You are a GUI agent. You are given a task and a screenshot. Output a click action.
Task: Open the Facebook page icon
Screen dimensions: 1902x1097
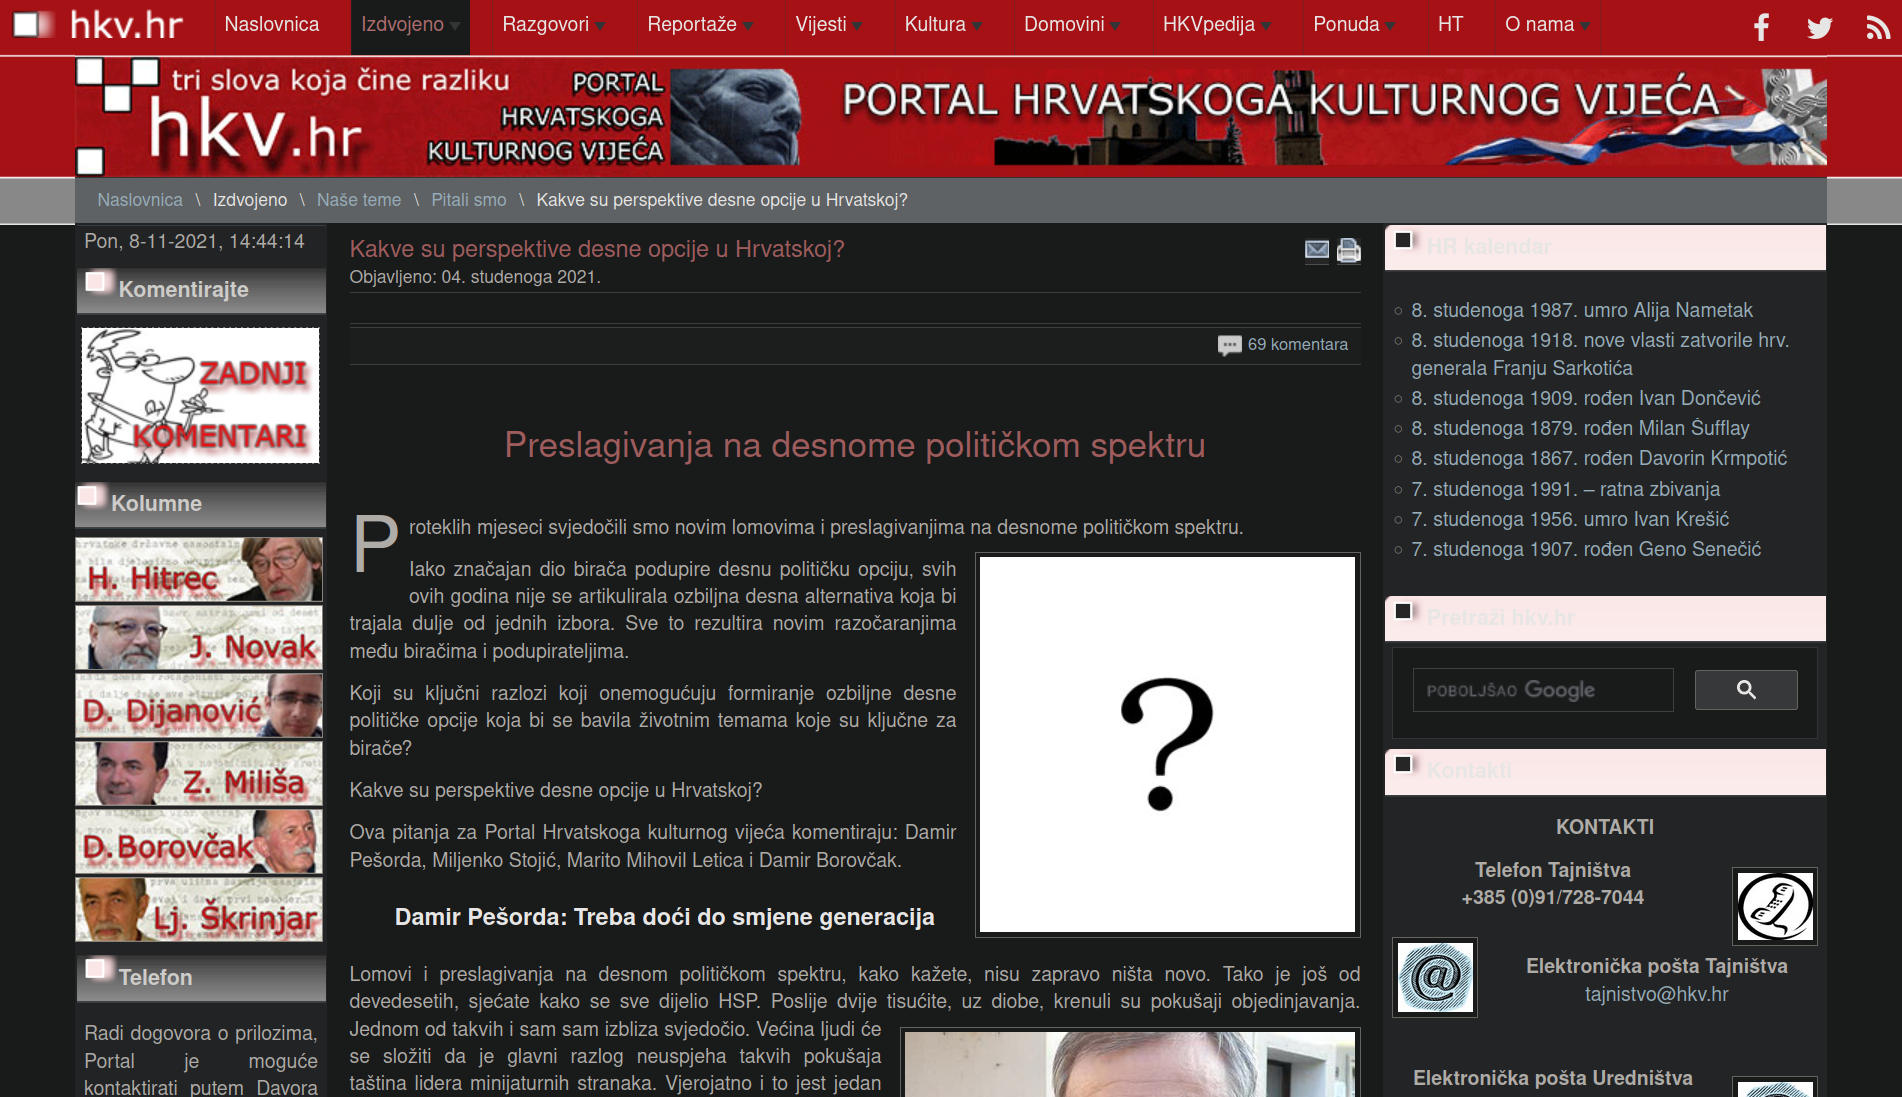(1761, 27)
